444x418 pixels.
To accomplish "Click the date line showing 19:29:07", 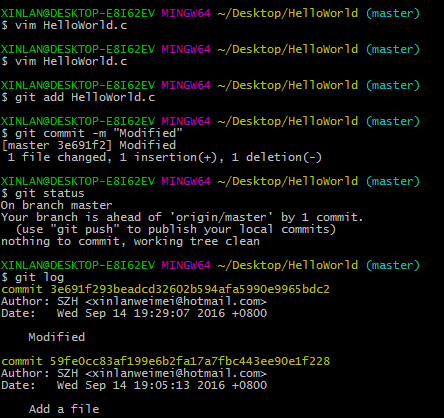I will [x=134, y=313].
